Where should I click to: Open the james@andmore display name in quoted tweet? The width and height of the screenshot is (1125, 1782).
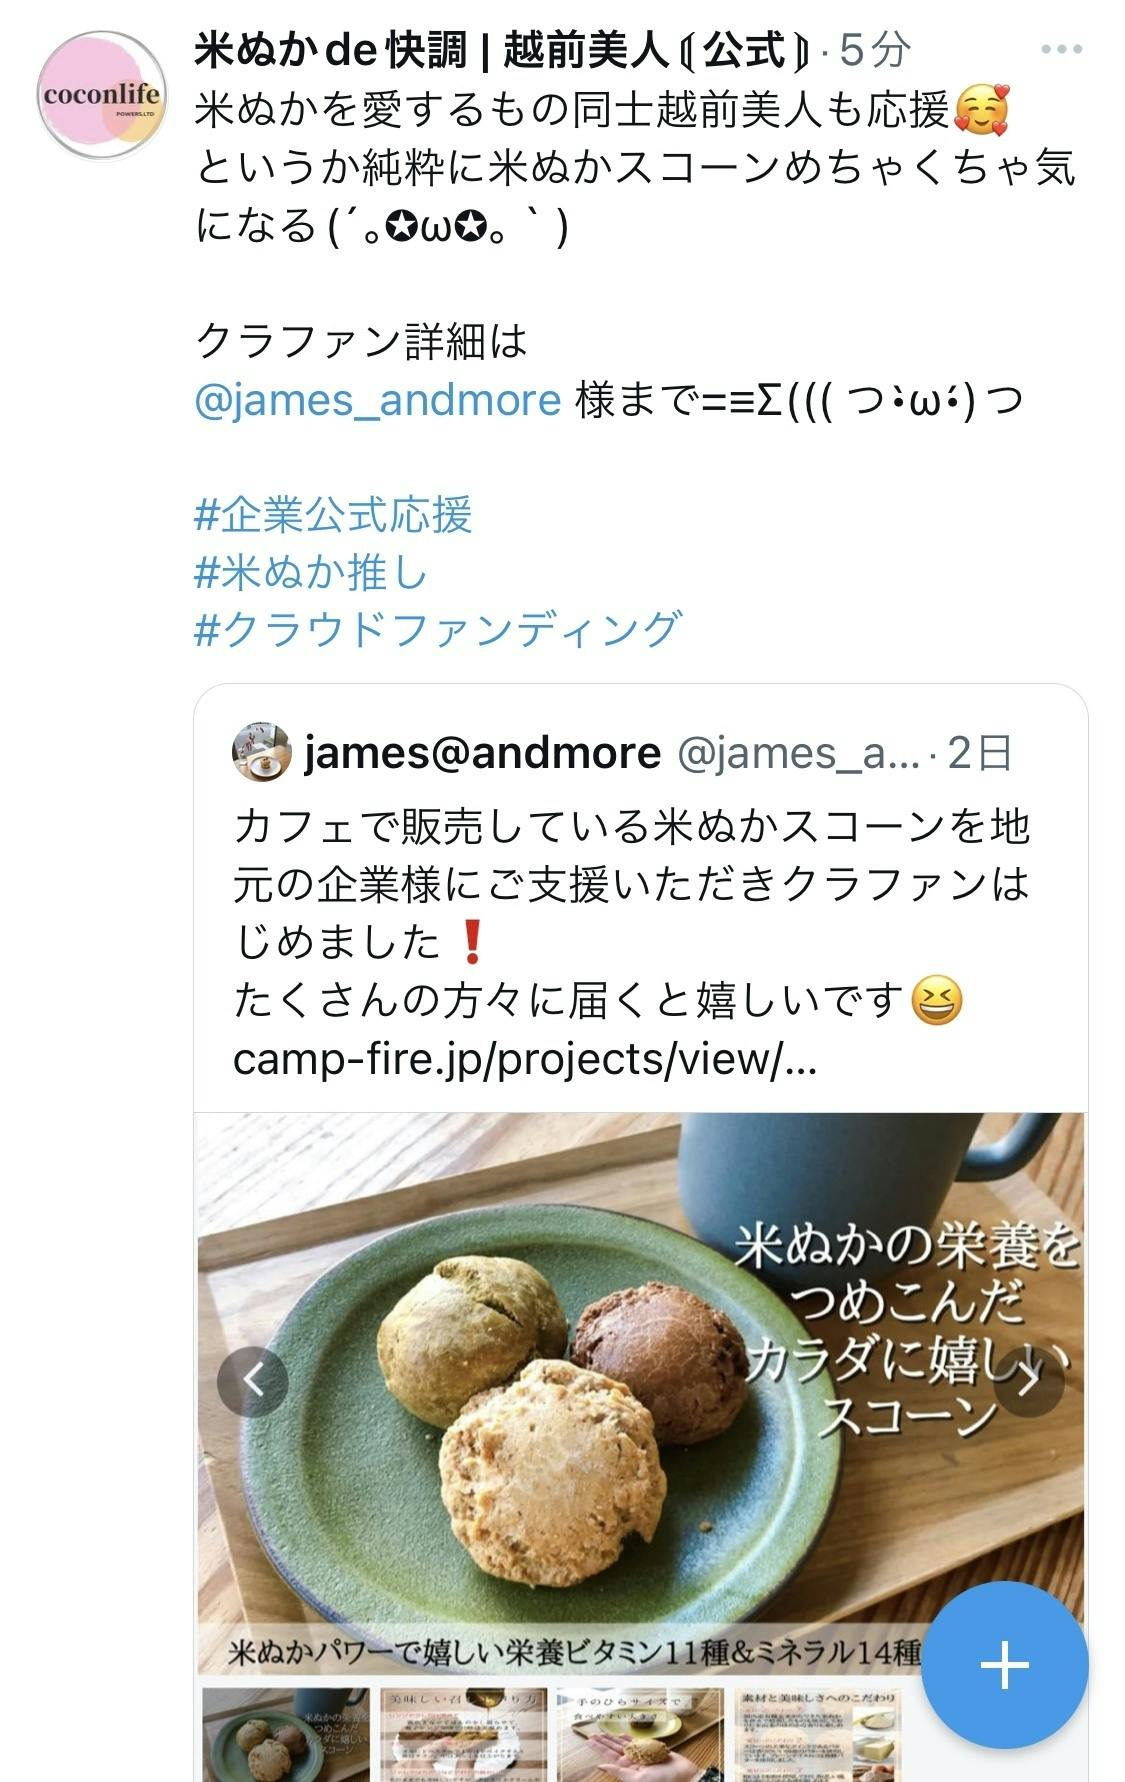[x=482, y=753]
